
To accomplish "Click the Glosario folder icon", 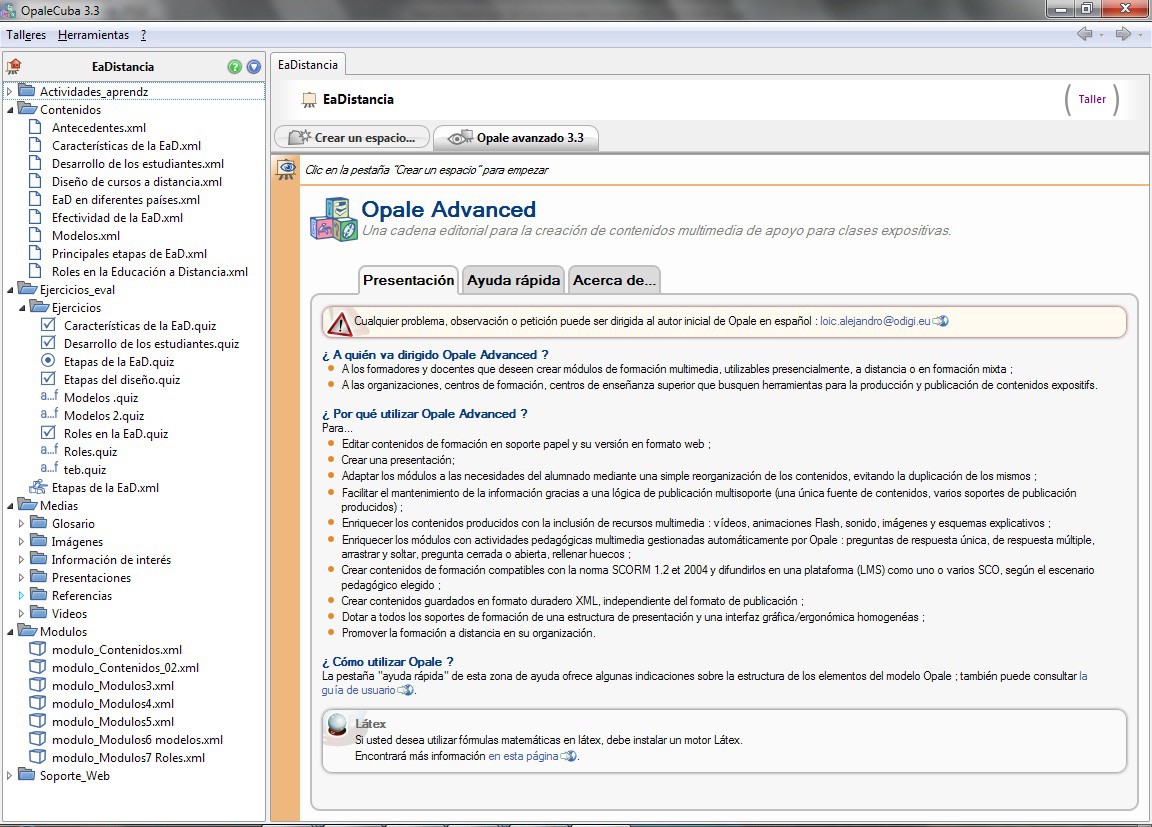I will (x=39, y=523).
